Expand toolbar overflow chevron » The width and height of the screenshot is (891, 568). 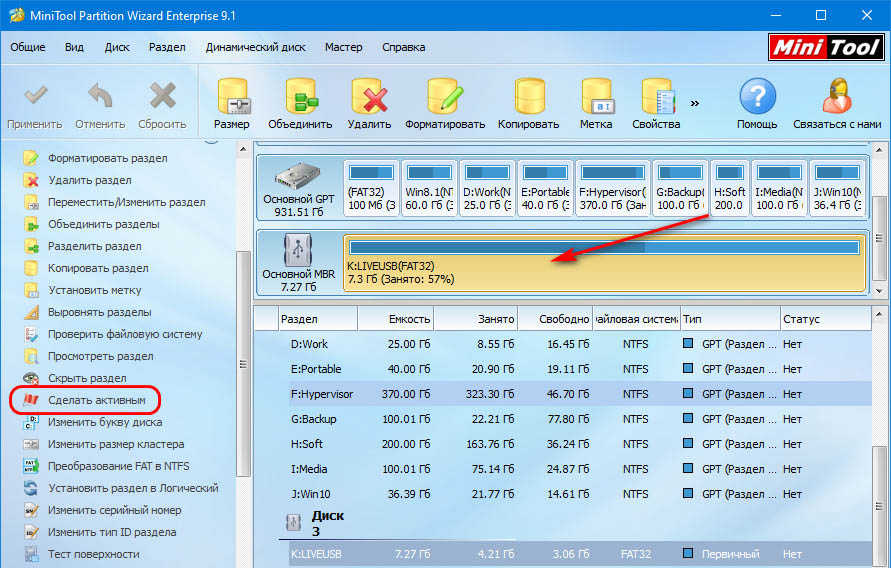(x=694, y=102)
